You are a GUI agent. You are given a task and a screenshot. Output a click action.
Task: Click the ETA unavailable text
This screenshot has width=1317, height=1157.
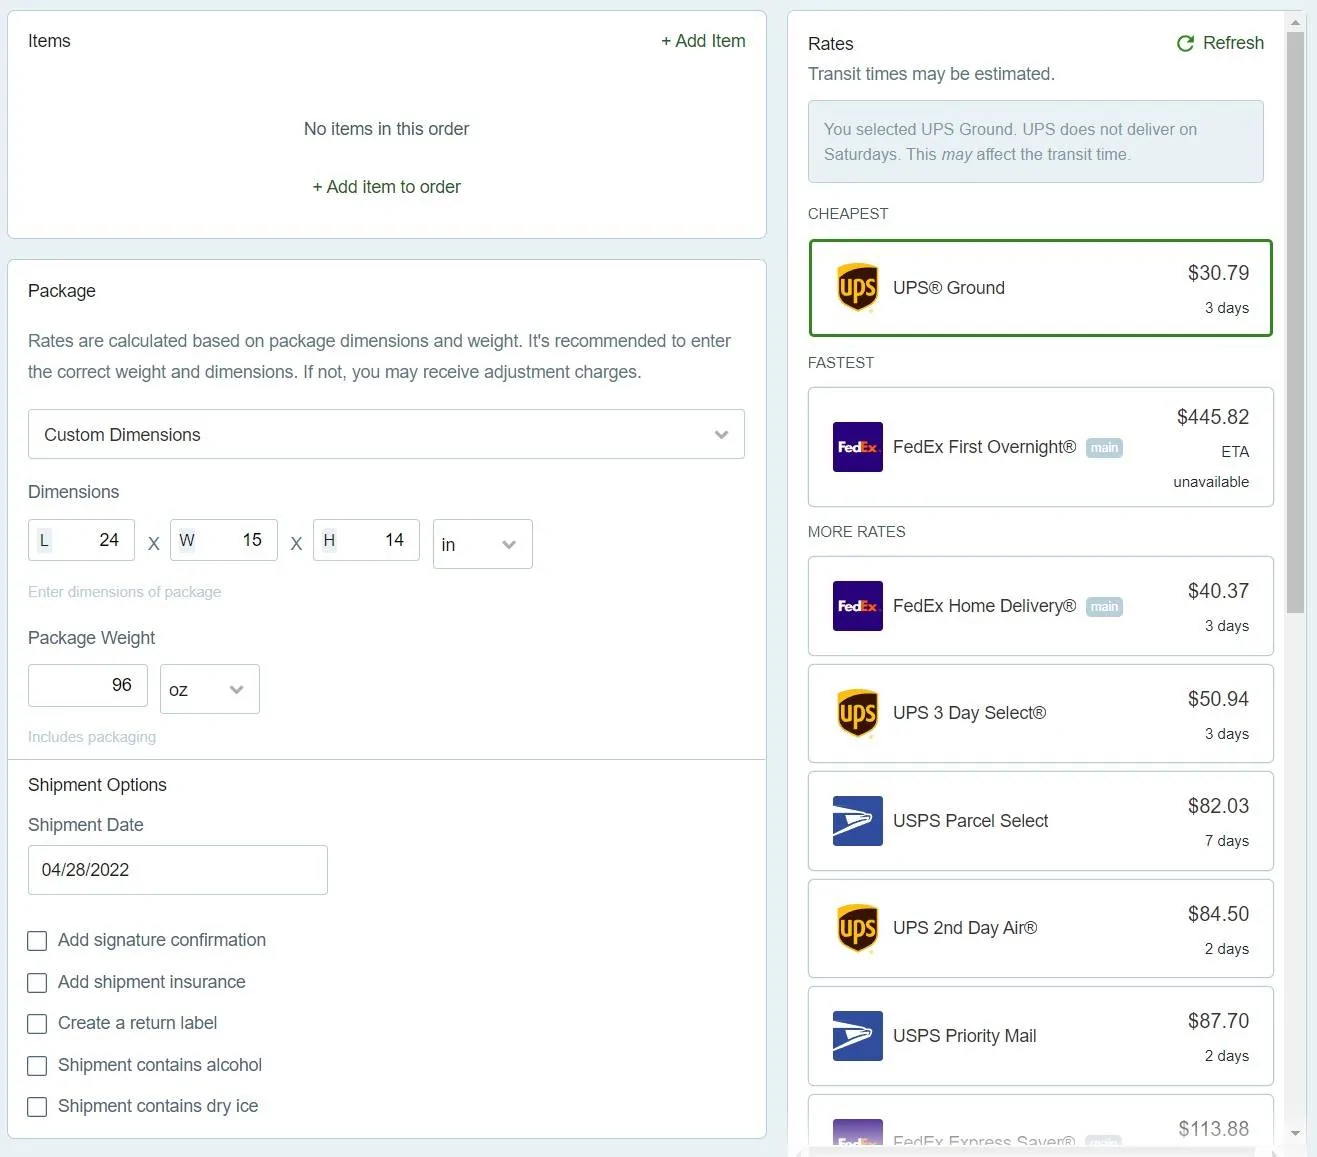[x=1211, y=467]
